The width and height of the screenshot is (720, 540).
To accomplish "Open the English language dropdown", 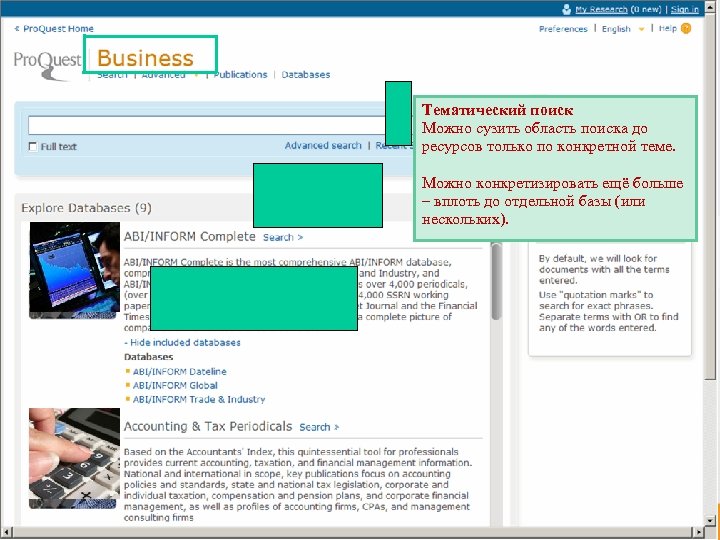I will pos(623,29).
